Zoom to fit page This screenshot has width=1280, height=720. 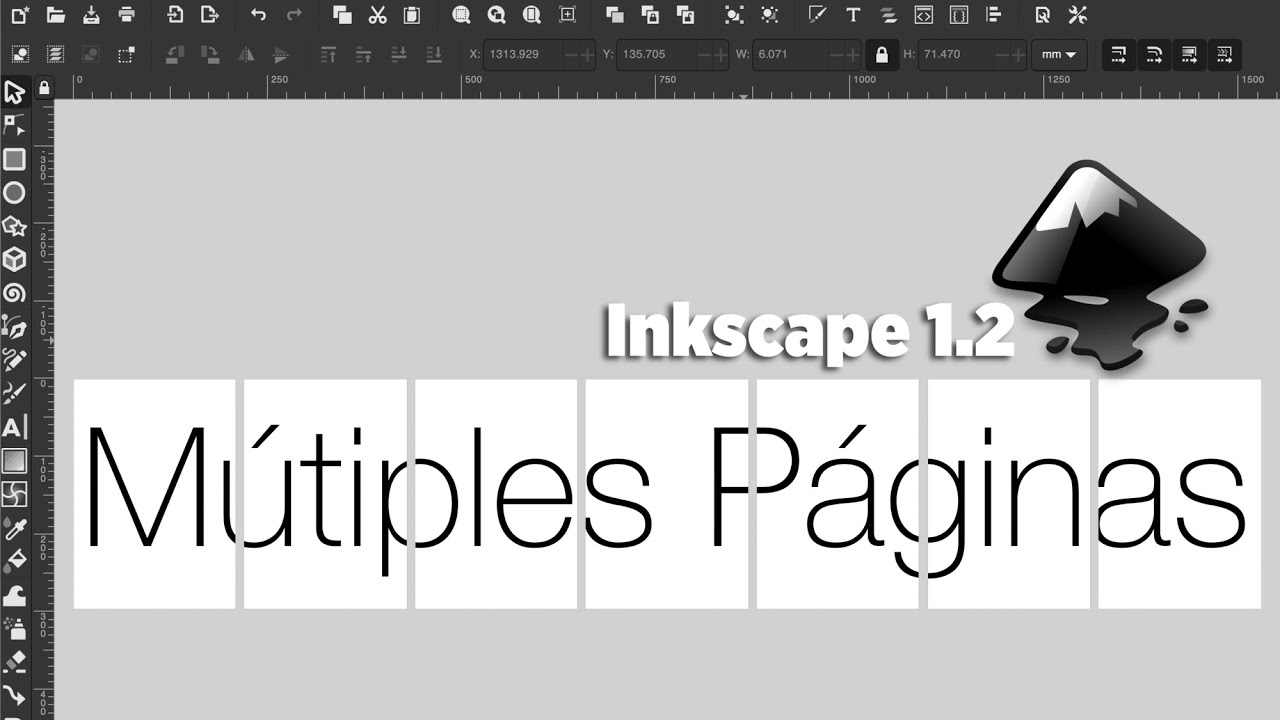[x=531, y=15]
